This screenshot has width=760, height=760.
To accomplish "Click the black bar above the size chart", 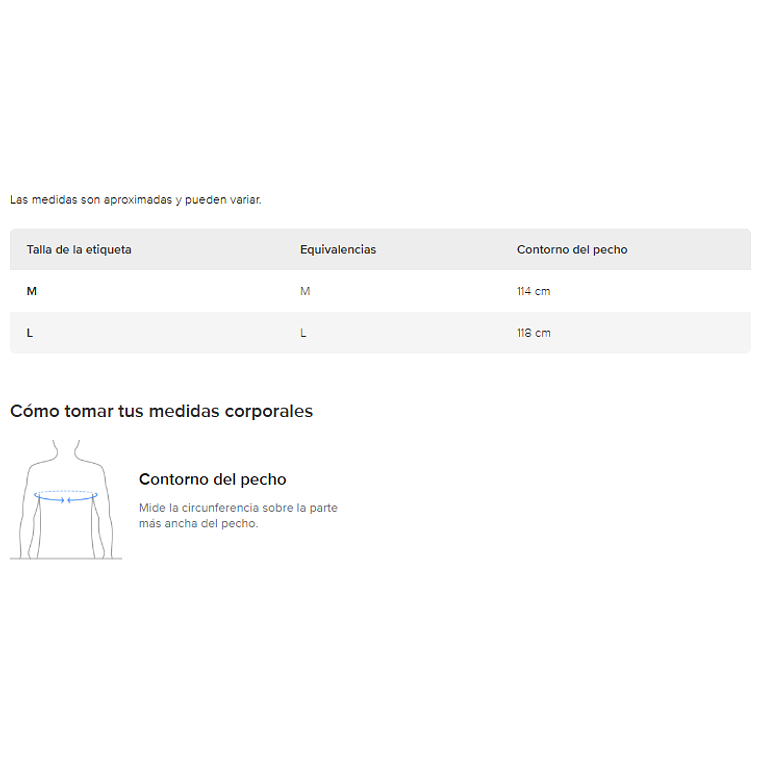I will [380, 88].
